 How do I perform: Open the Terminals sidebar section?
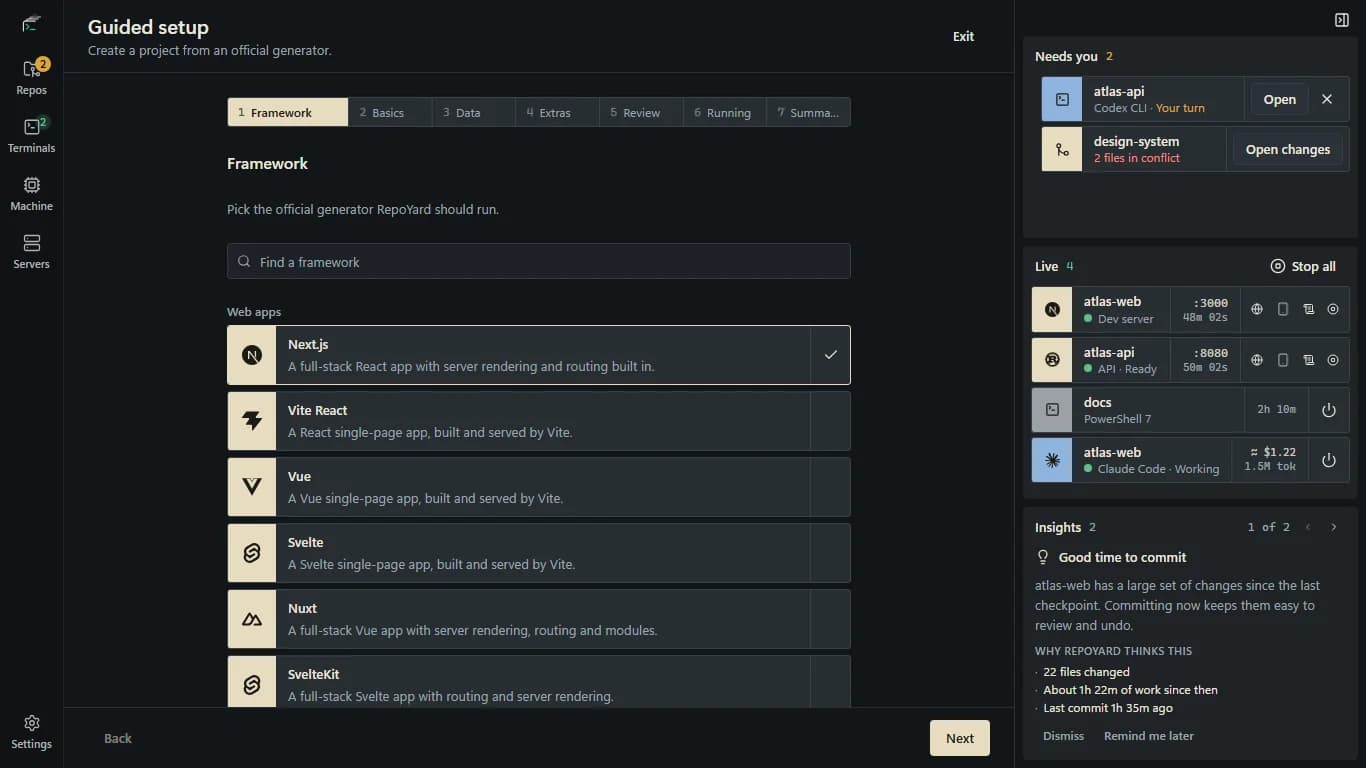tap(31, 135)
